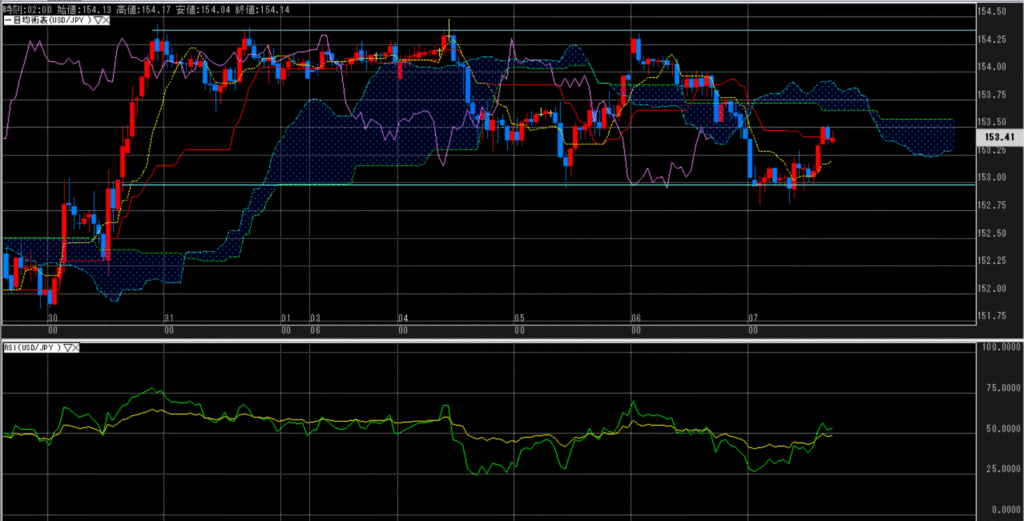
Task: Click the 154.50 price axis label
Action: 992,11
